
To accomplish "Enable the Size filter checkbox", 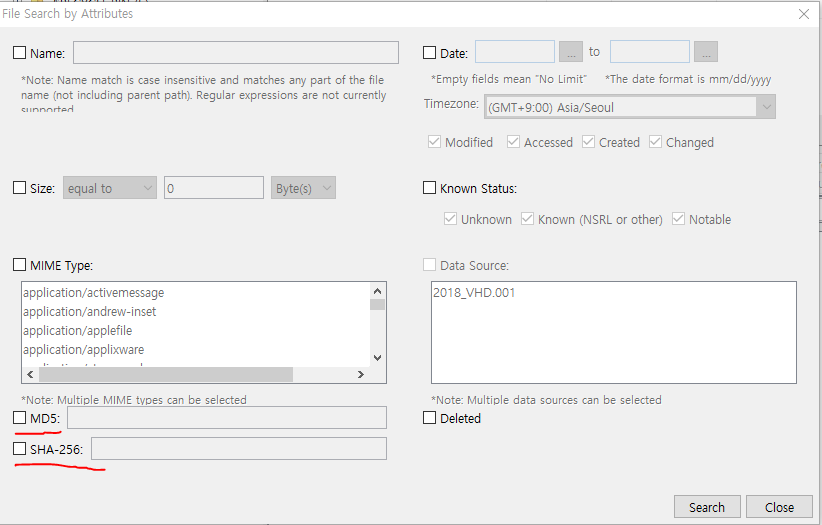I will pyautogui.click(x=19, y=188).
